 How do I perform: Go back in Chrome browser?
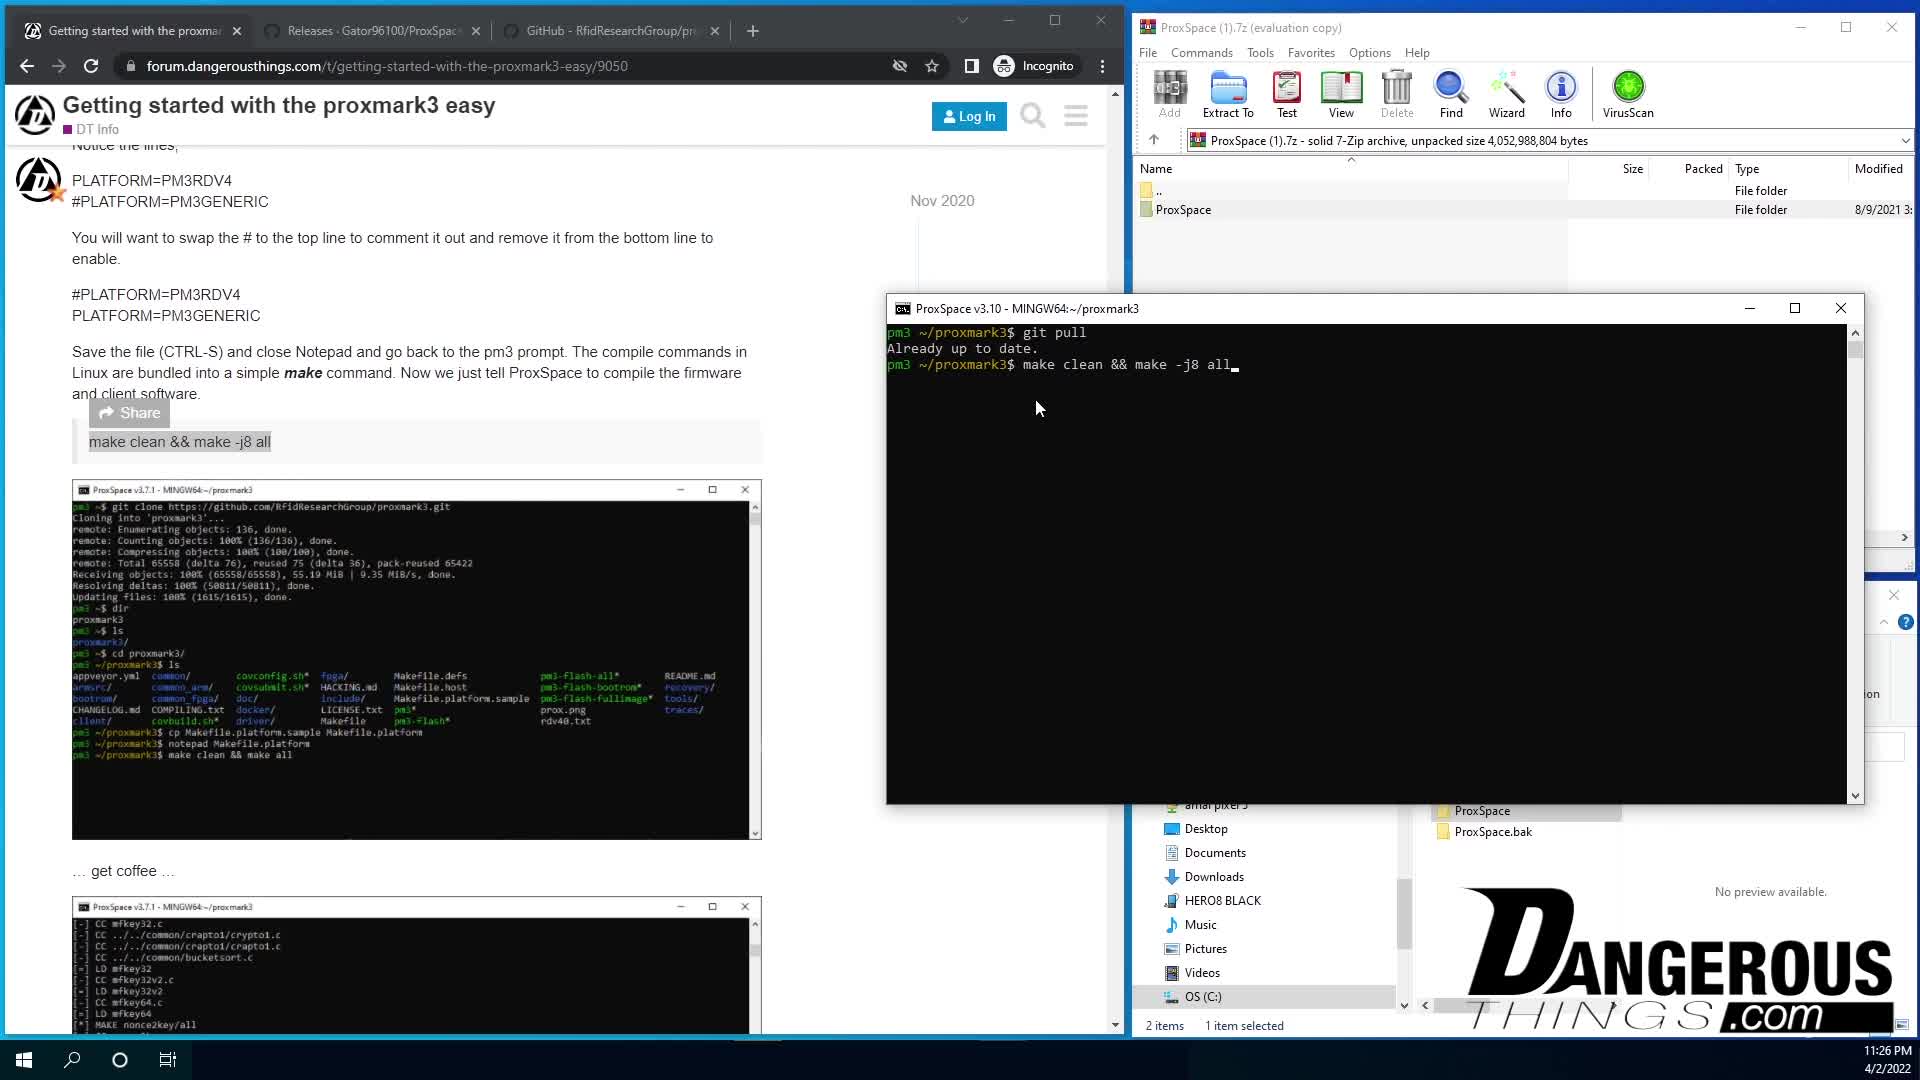(x=27, y=66)
